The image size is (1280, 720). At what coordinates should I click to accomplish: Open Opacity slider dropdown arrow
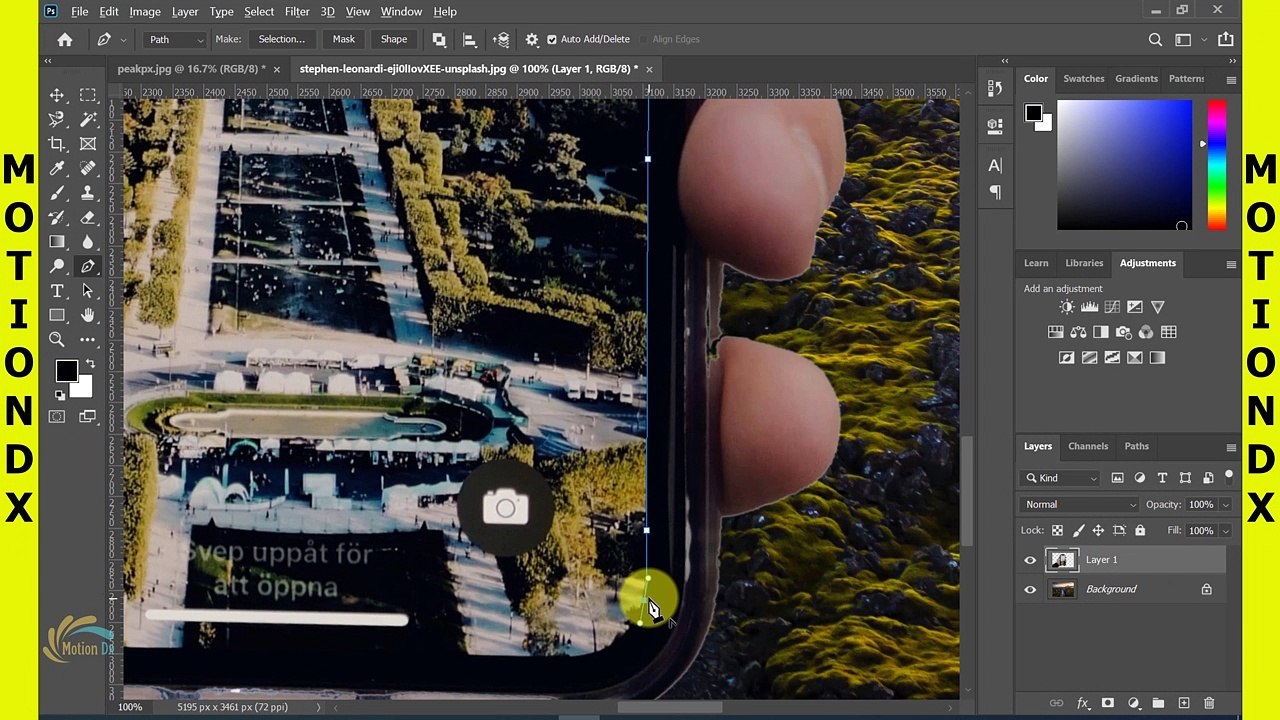point(1226,505)
